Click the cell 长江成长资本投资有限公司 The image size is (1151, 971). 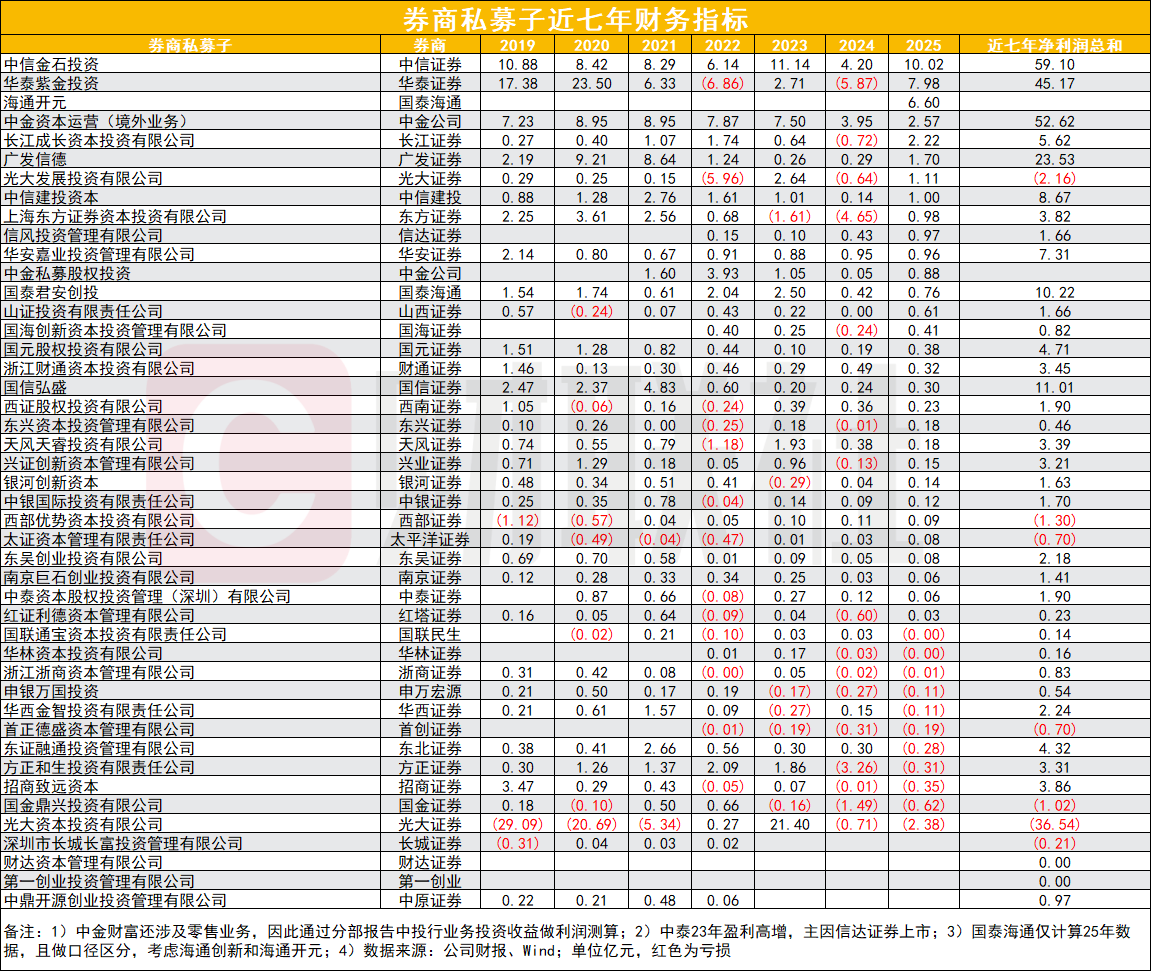[x=99, y=141]
